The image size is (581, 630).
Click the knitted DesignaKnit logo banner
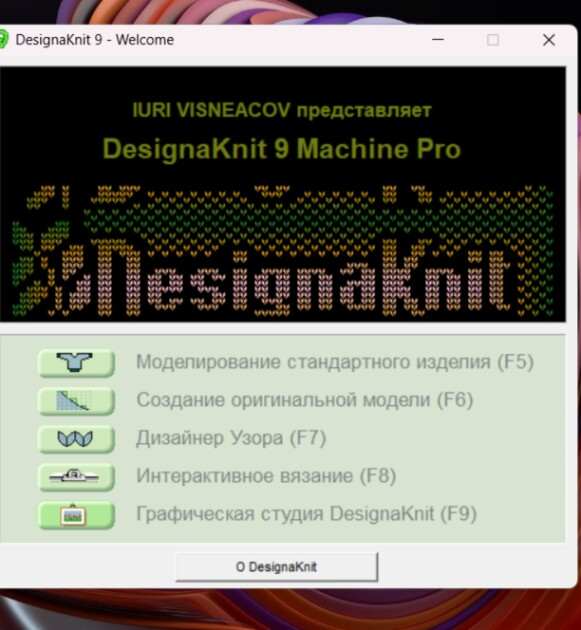click(x=282, y=250)
